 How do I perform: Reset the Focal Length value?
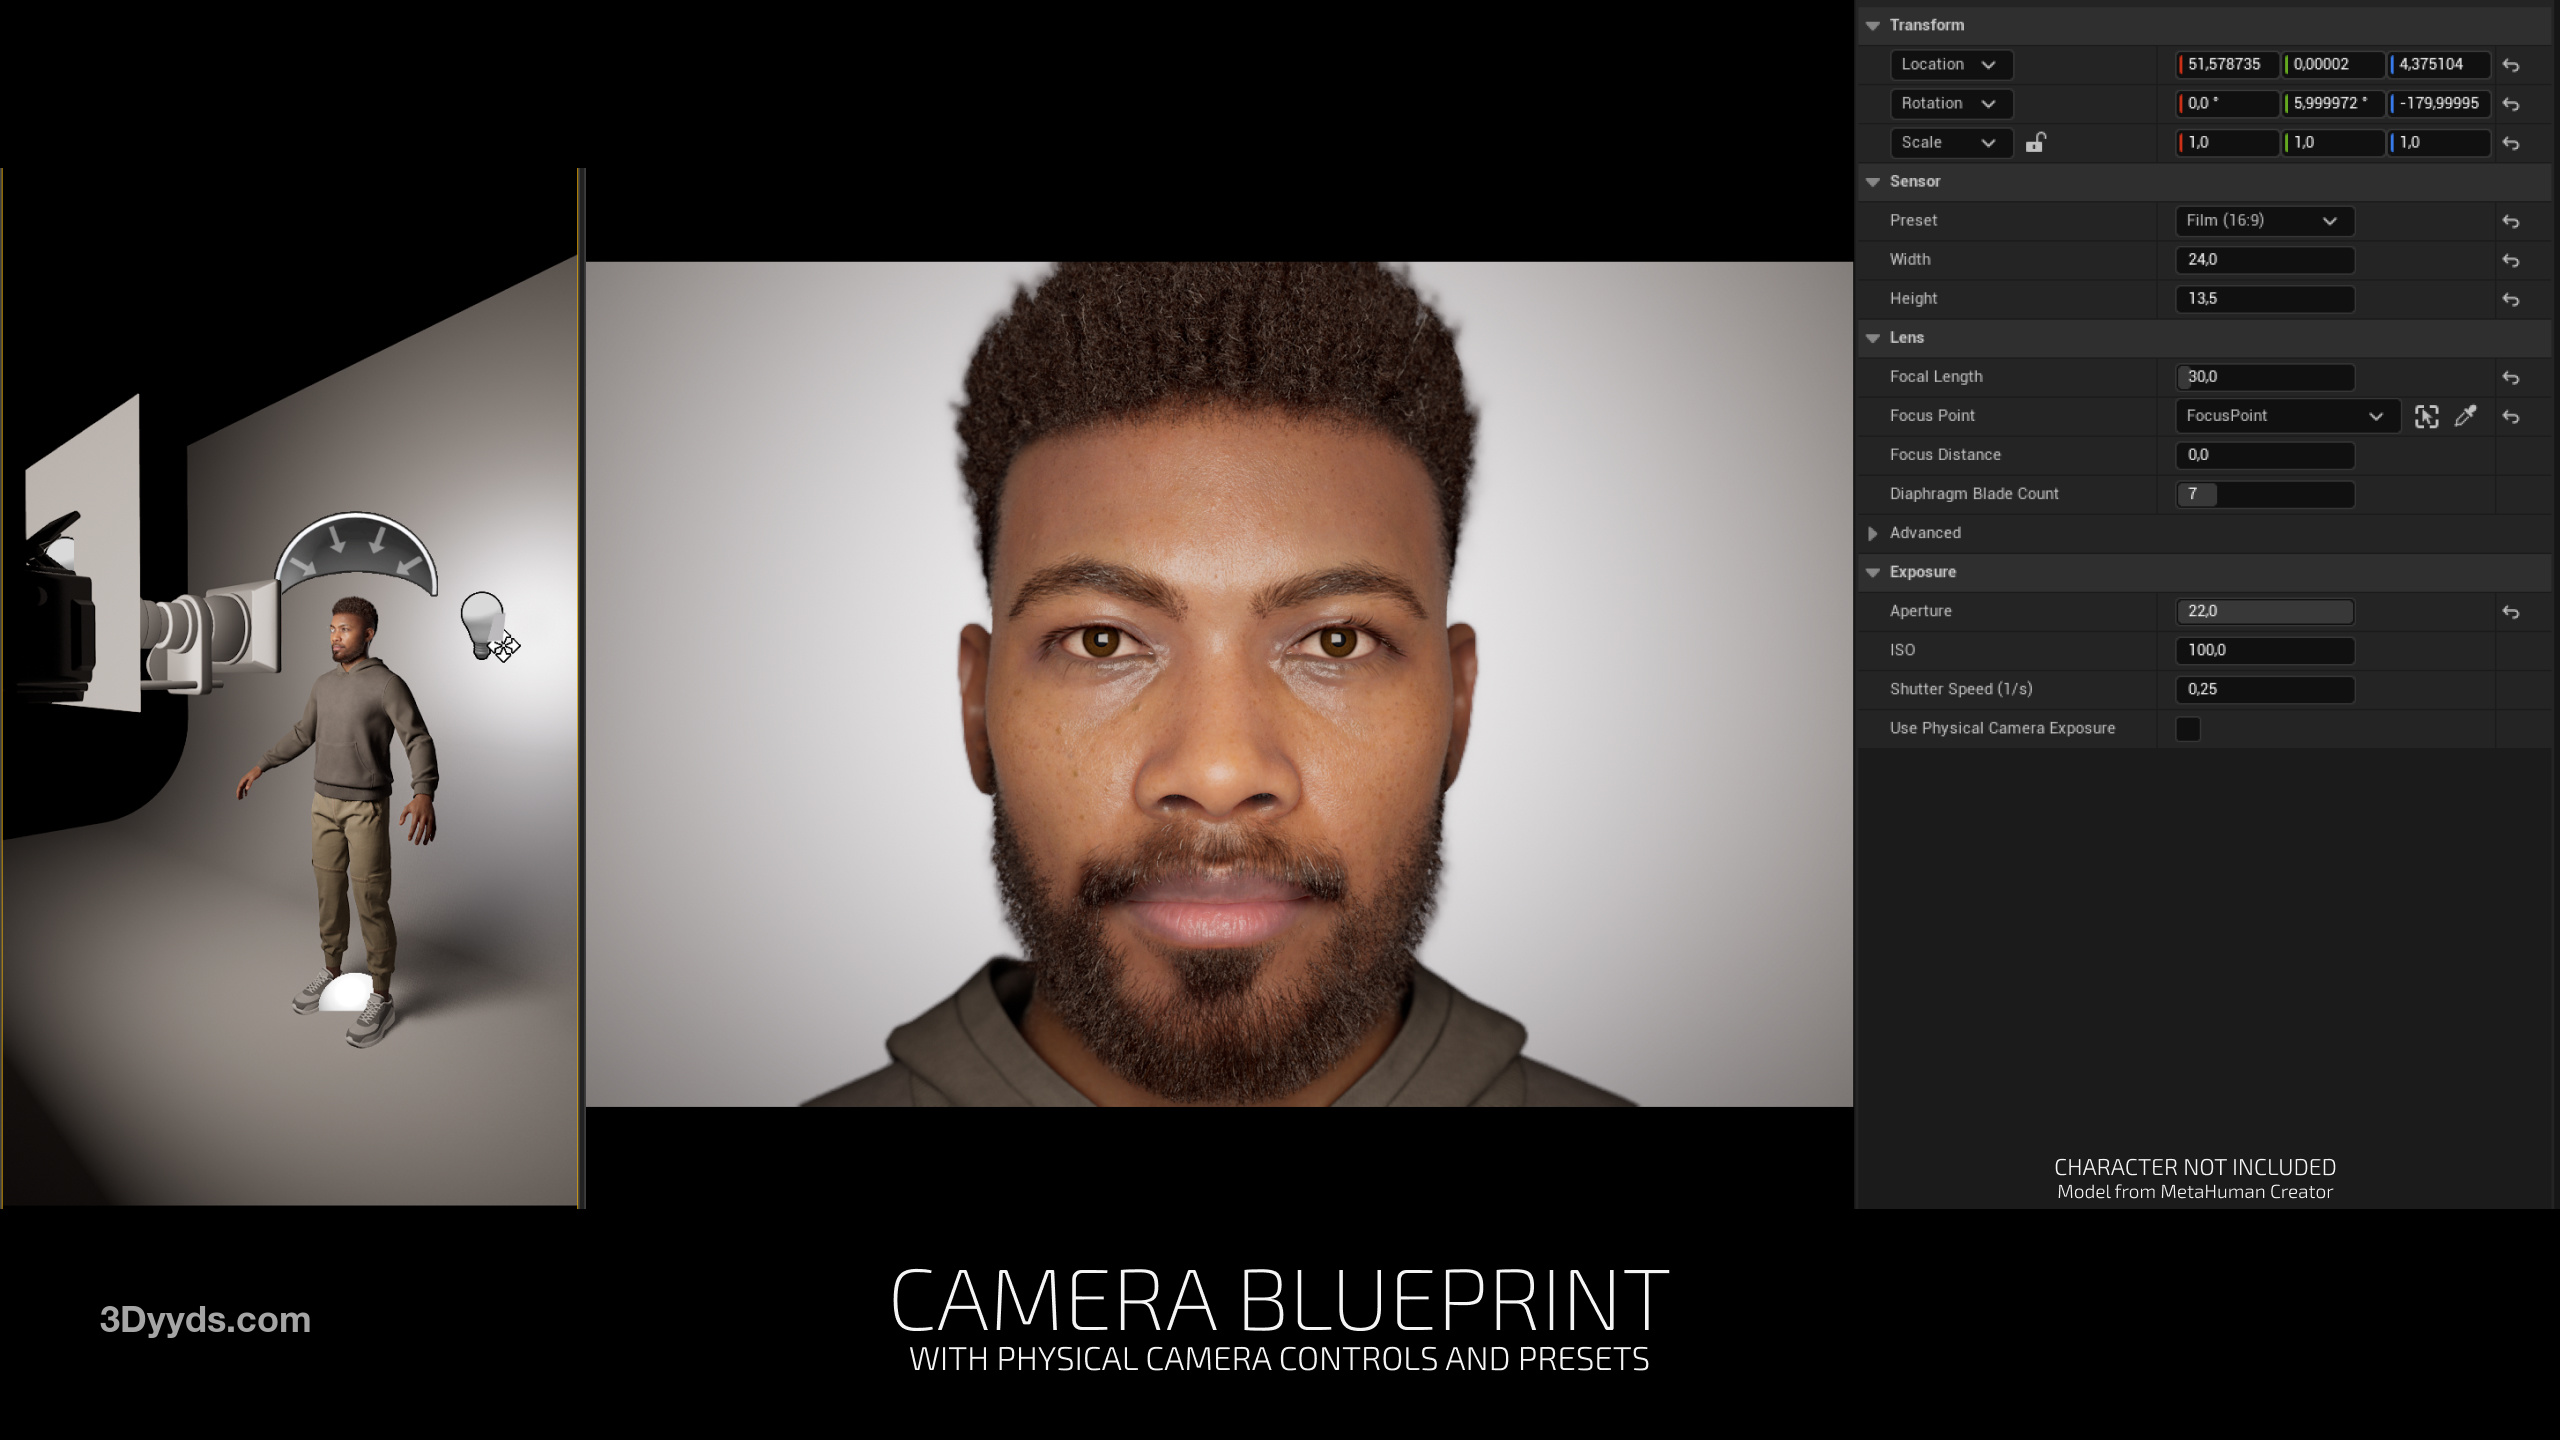click(2510, 377)
